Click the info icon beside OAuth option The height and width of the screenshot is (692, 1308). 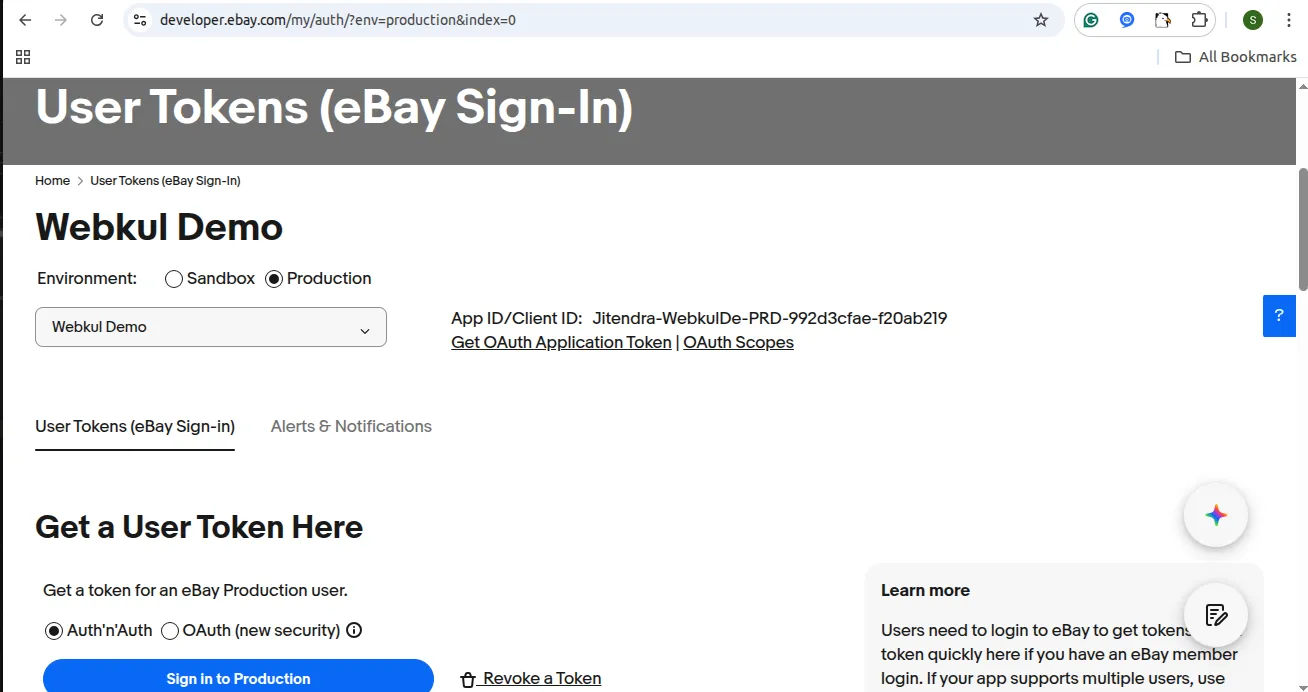[354, 630]
